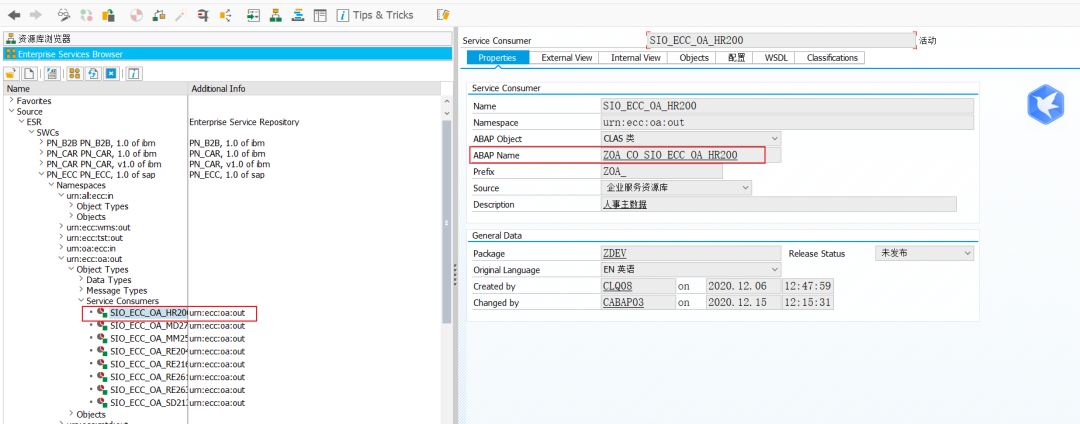1080x424 pixels.
Task: Switch to the Classifications tab
Action: (832, 58)
